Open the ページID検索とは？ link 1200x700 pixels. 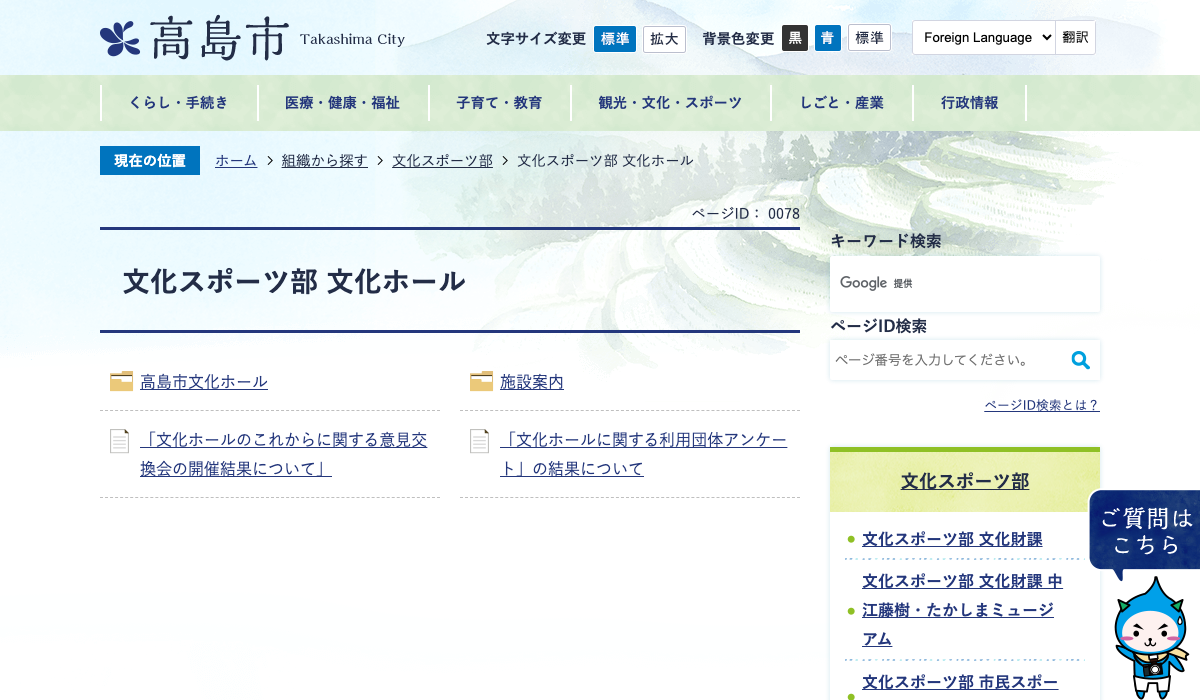pyautogui.click(x=1042, y=405)
